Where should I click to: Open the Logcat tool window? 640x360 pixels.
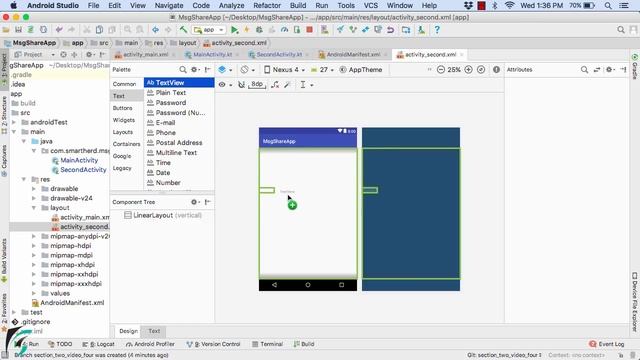[x=98, y=344]
